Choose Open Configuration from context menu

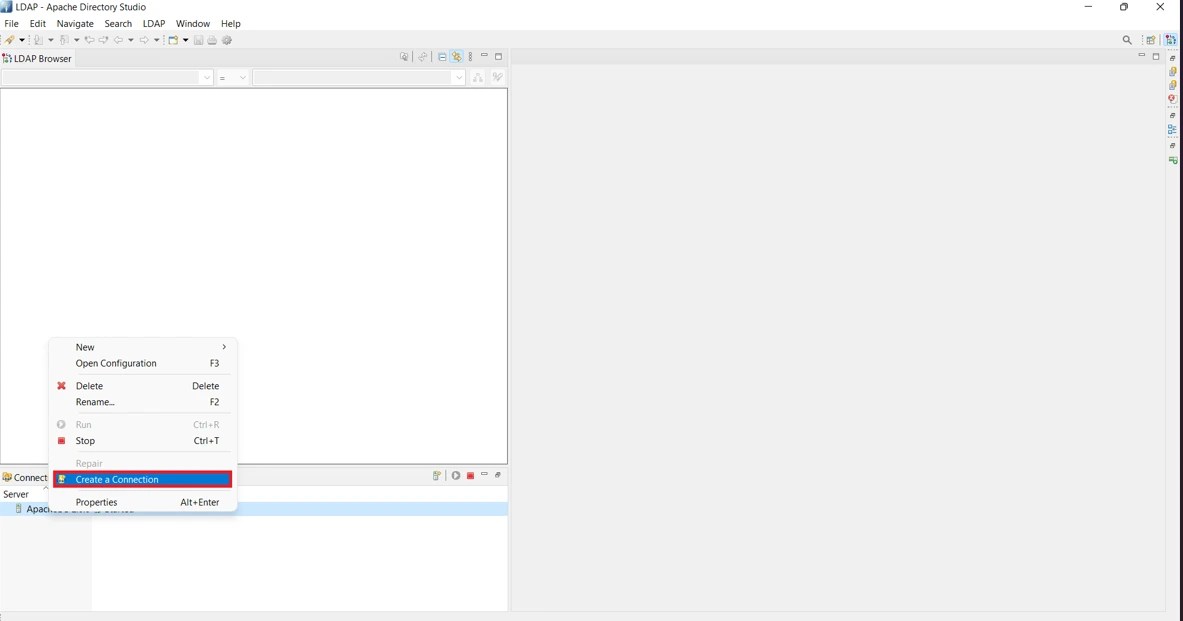point(143,363)
